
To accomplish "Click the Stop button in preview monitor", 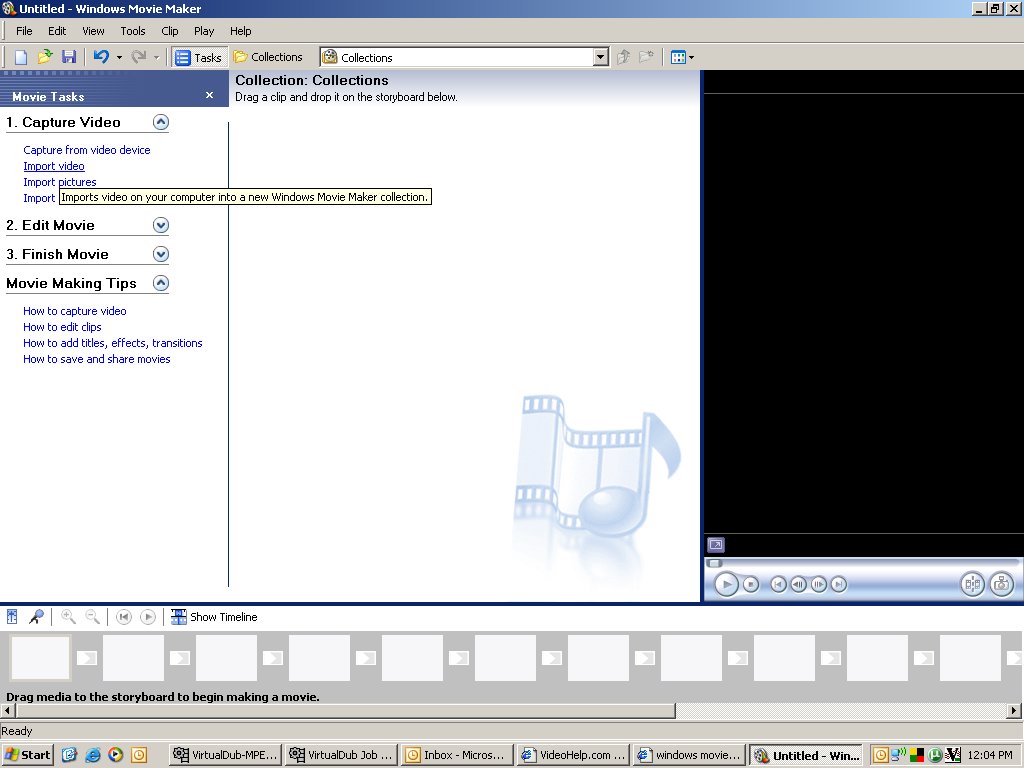I will coord(751,584).
